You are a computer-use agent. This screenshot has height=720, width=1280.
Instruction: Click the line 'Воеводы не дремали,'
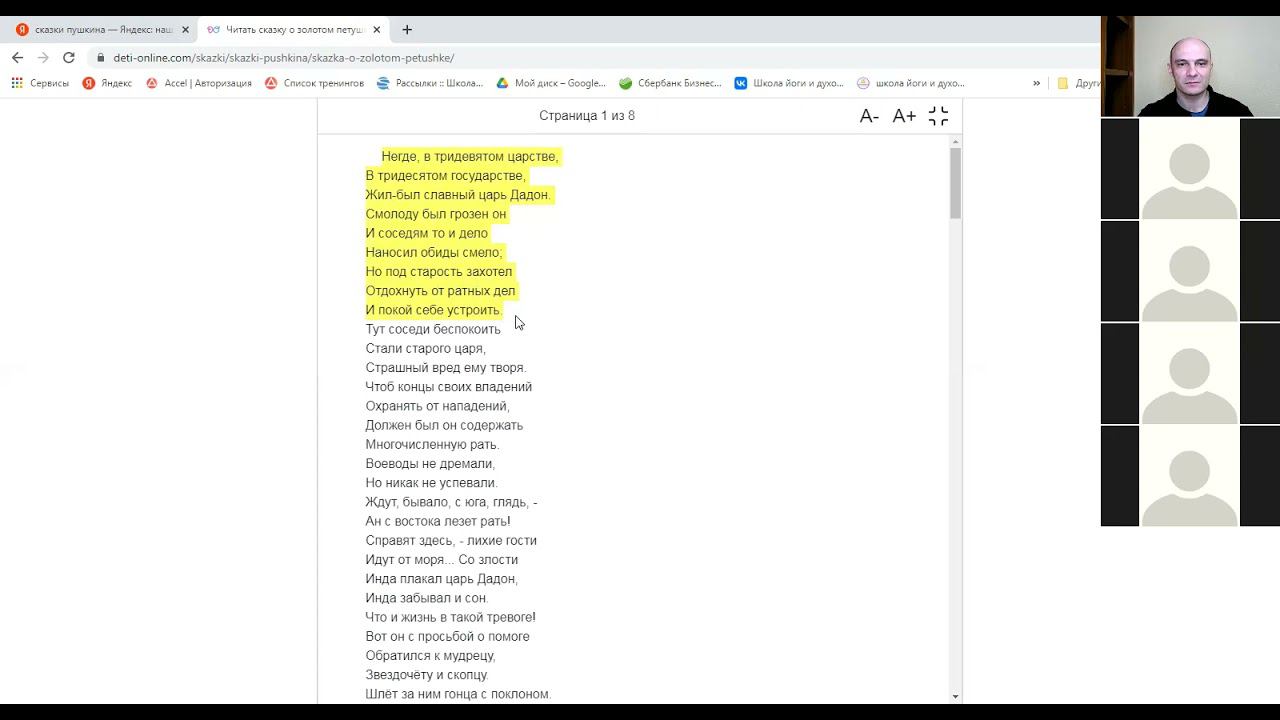click(x=431, y=464)
